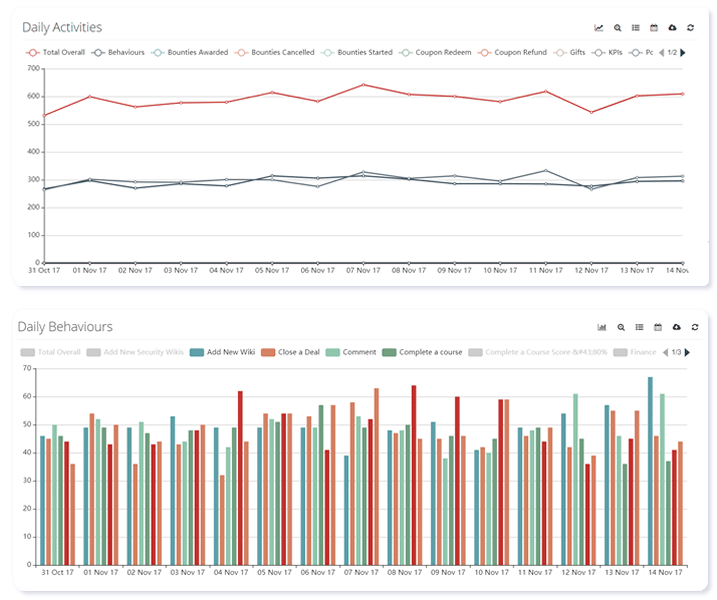
Task: Go to next legend page in Daily Activities
Action: click(x=683, y=52)
